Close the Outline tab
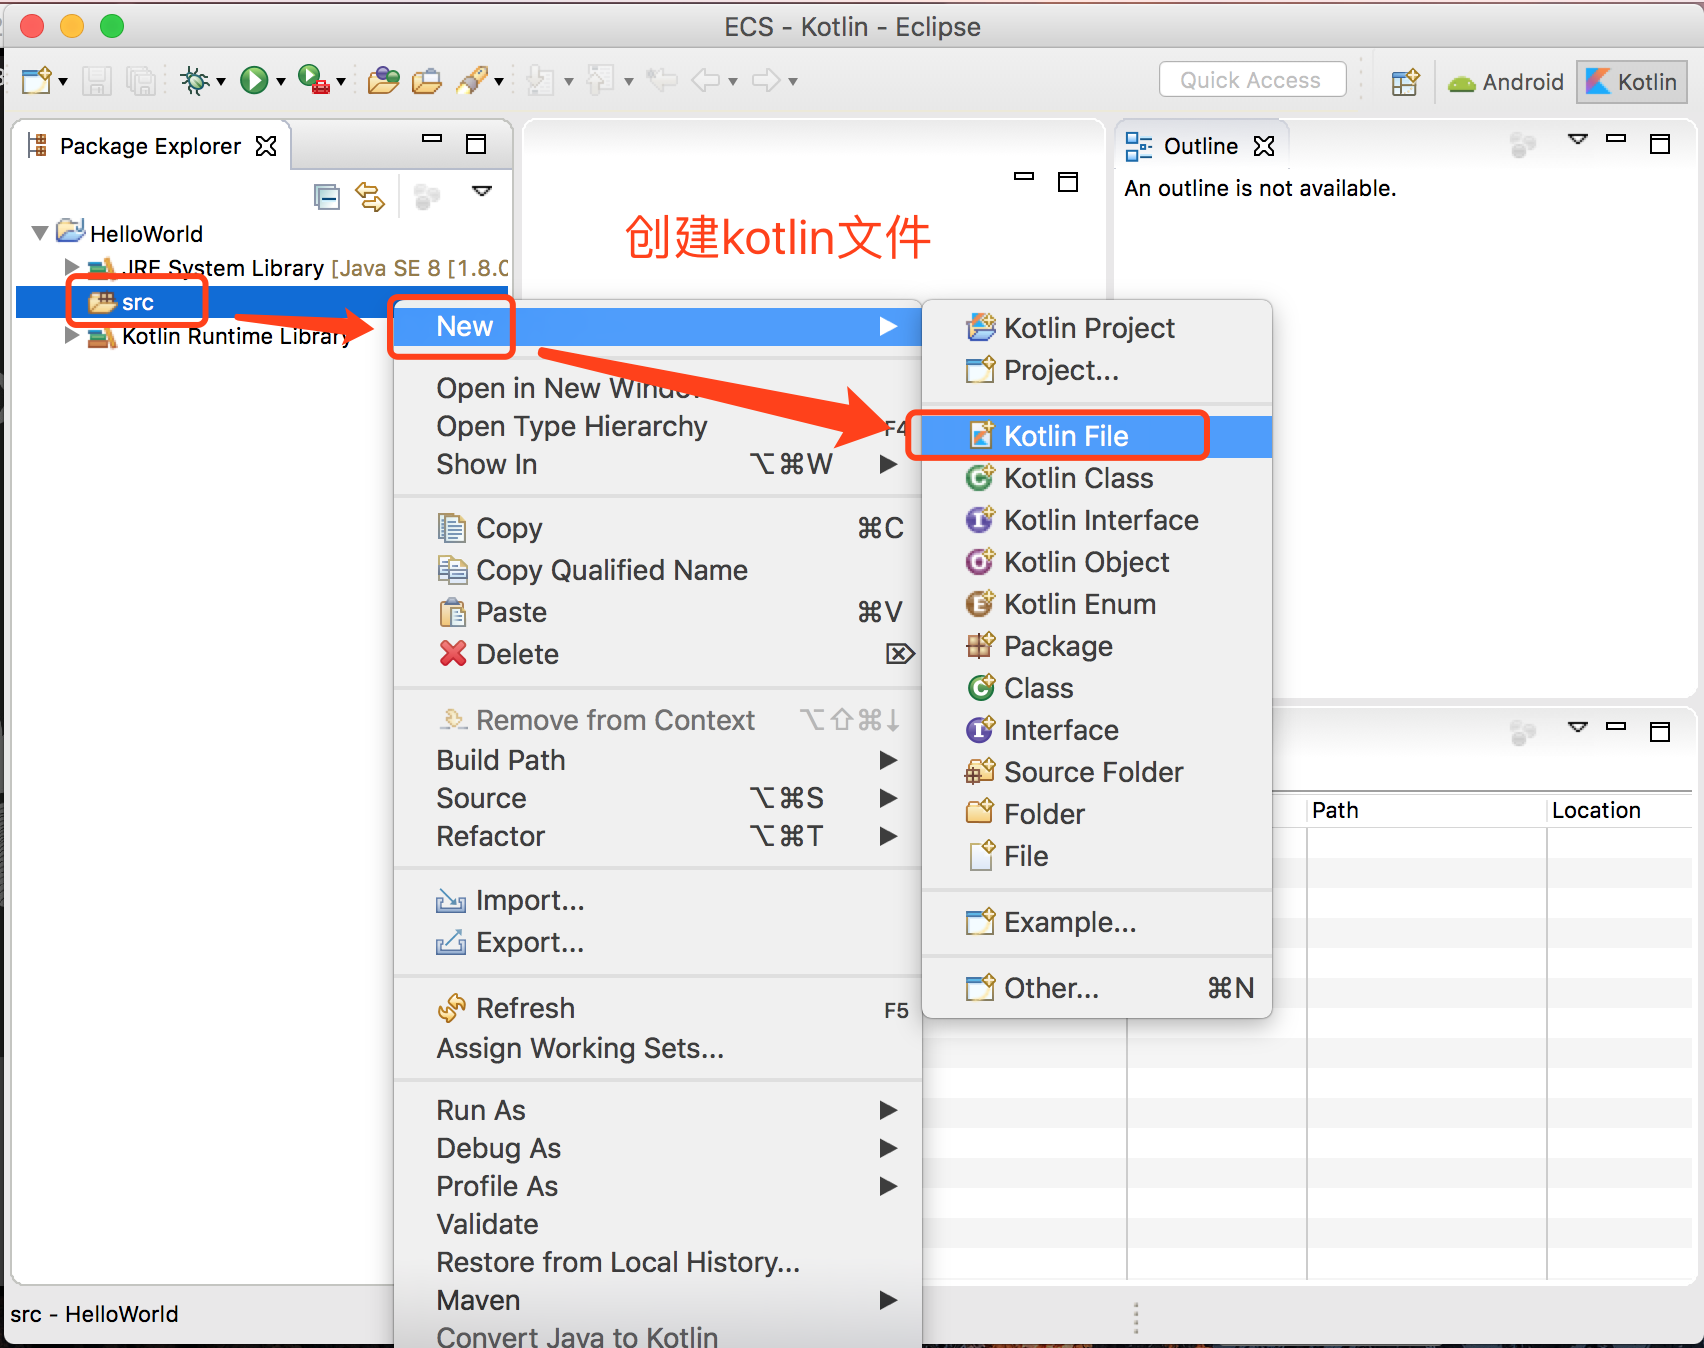The image size is (1704, 1348). [1264, 146]
